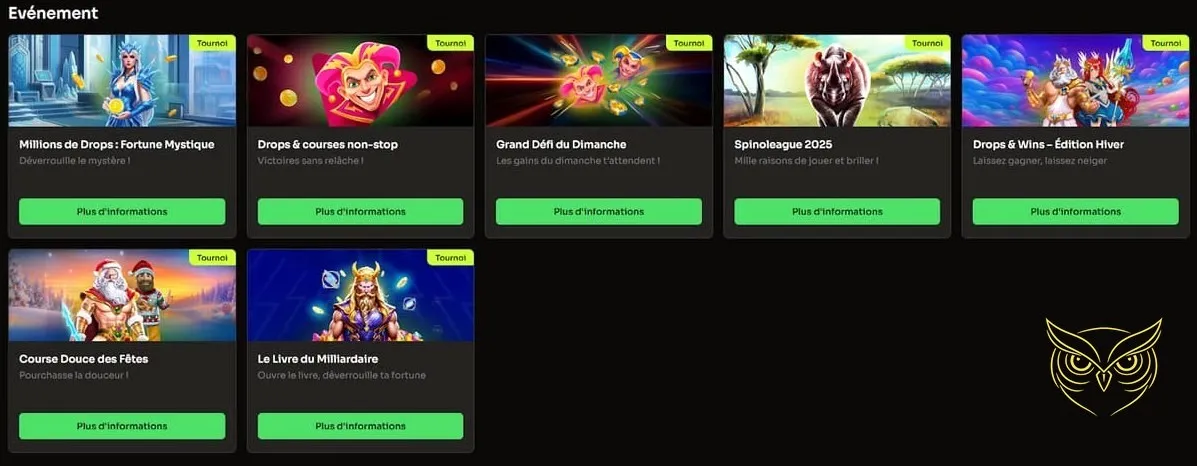
Task: Select the Drops & Wins Édition Hiver image
Action: (1076, 81)
